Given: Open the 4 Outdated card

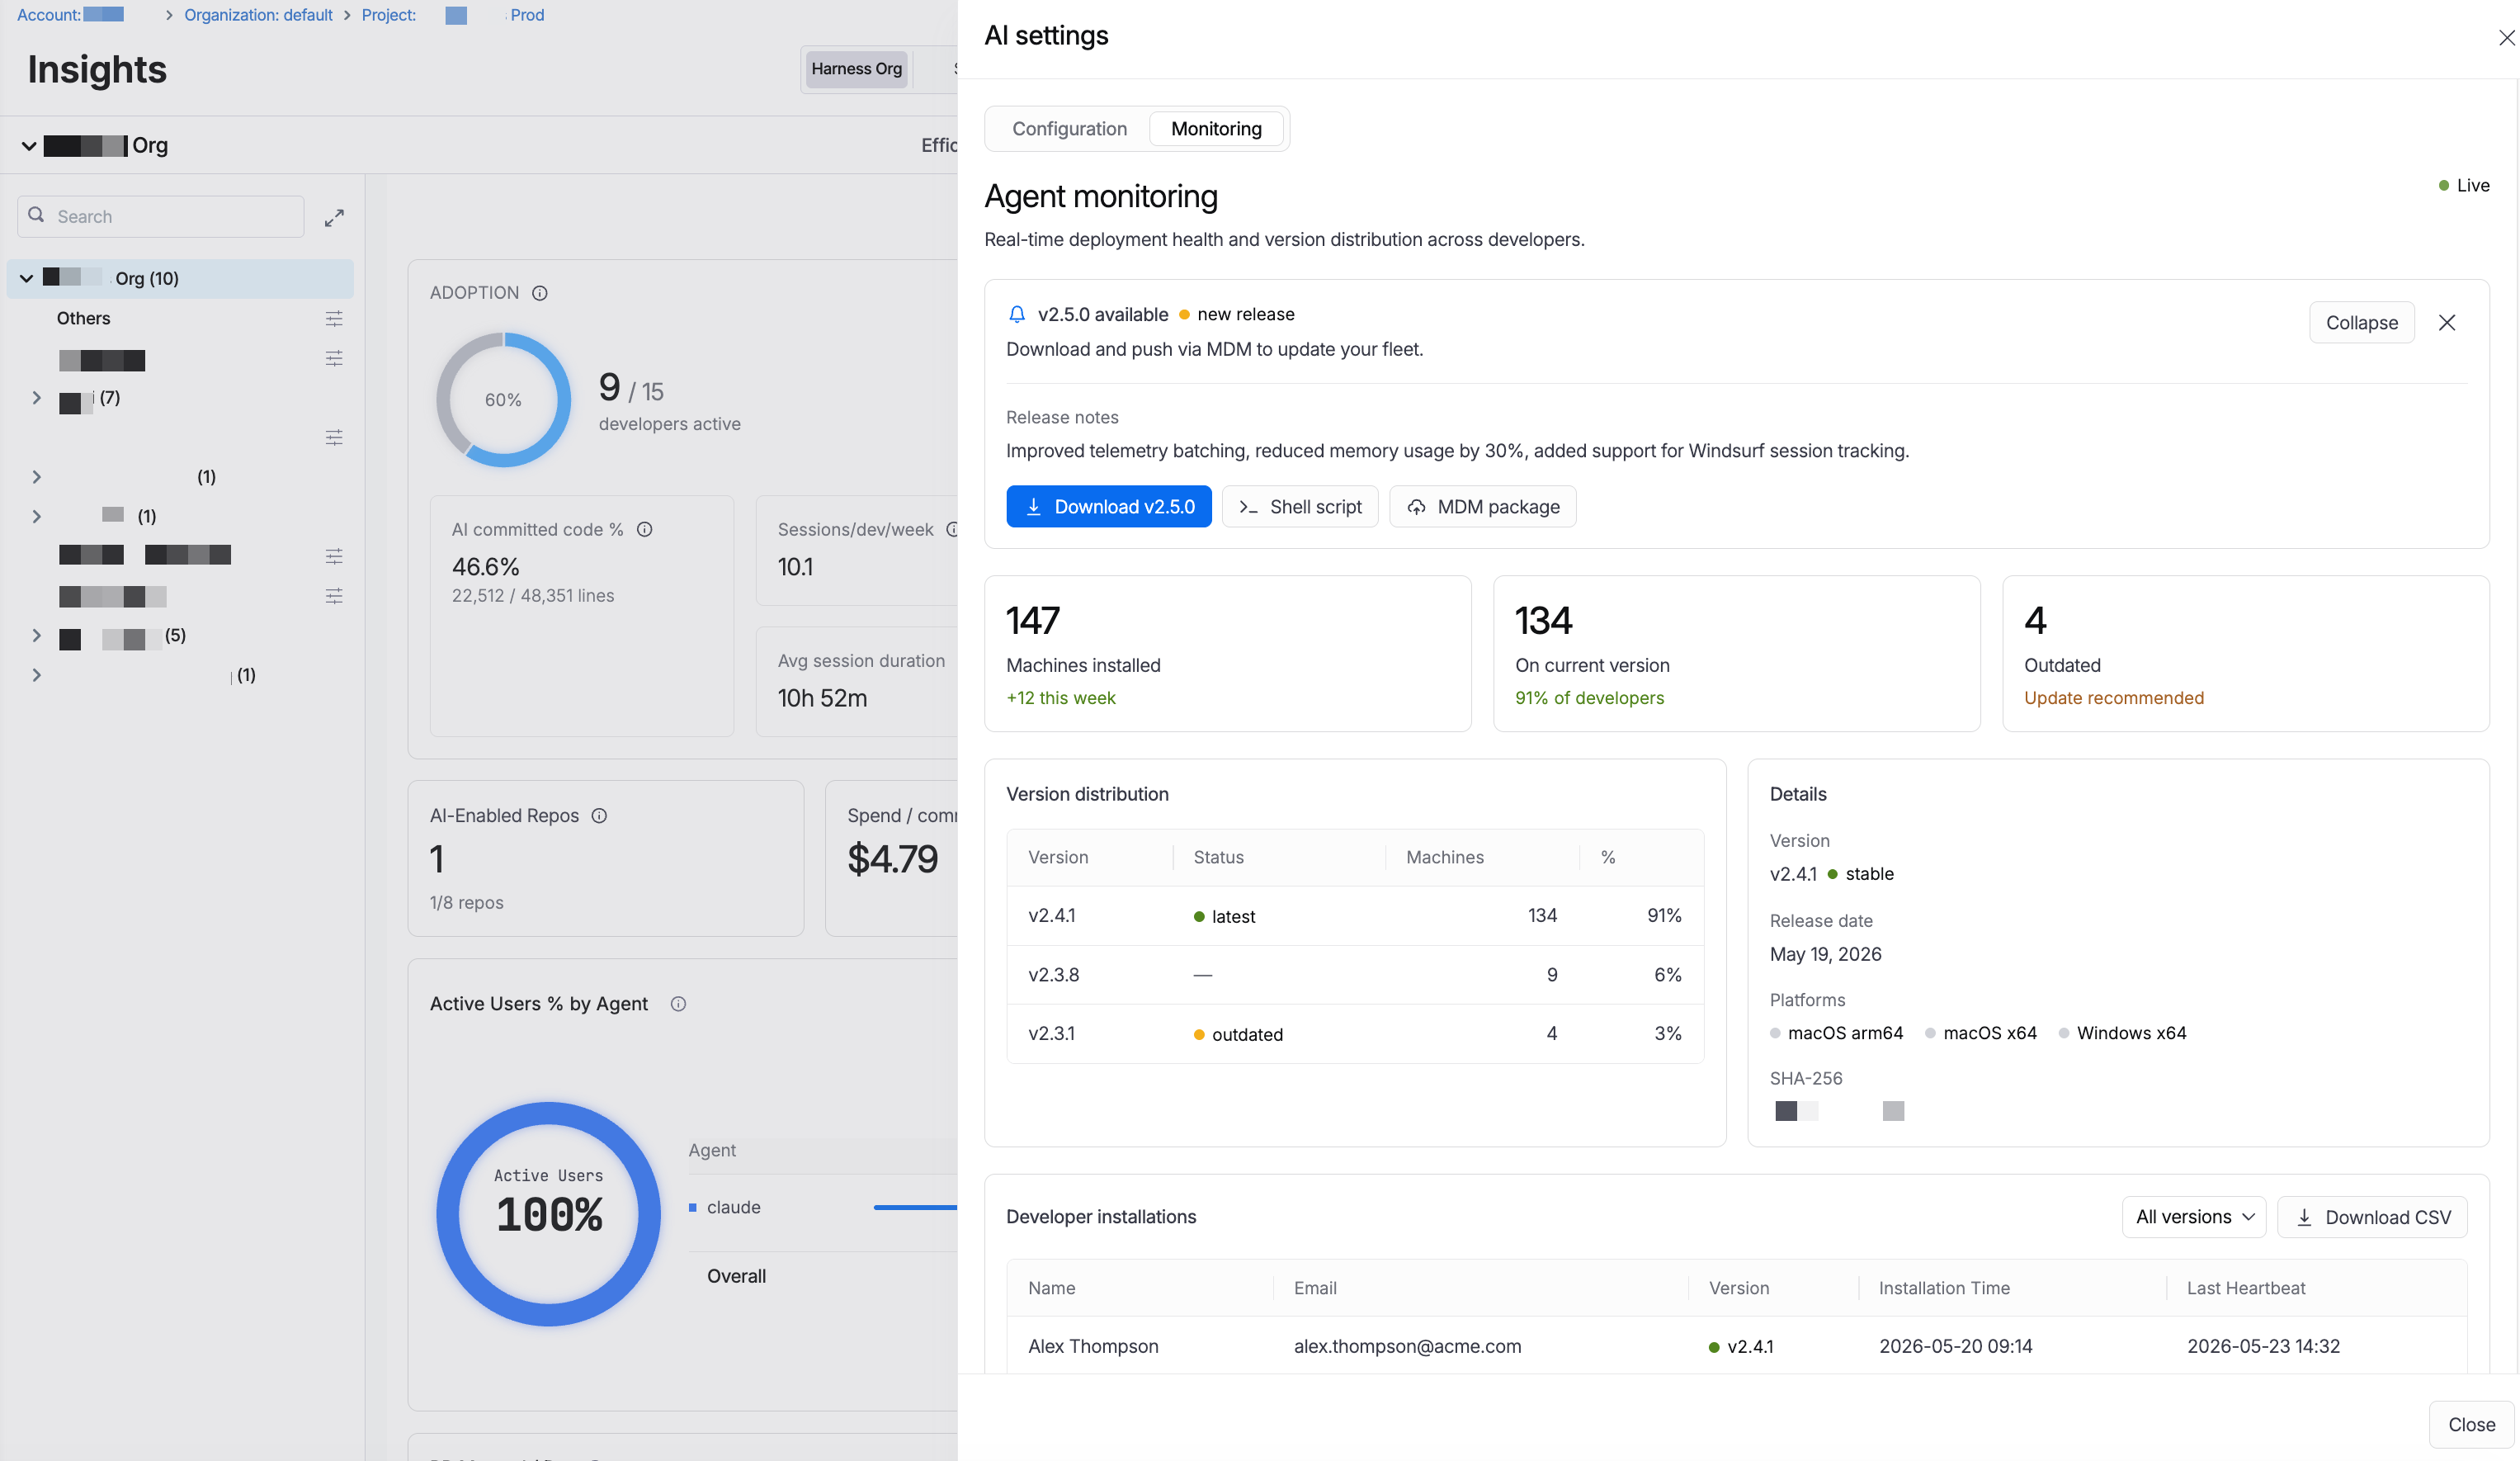Looking at the screenshot, I should pos(2245,653).
